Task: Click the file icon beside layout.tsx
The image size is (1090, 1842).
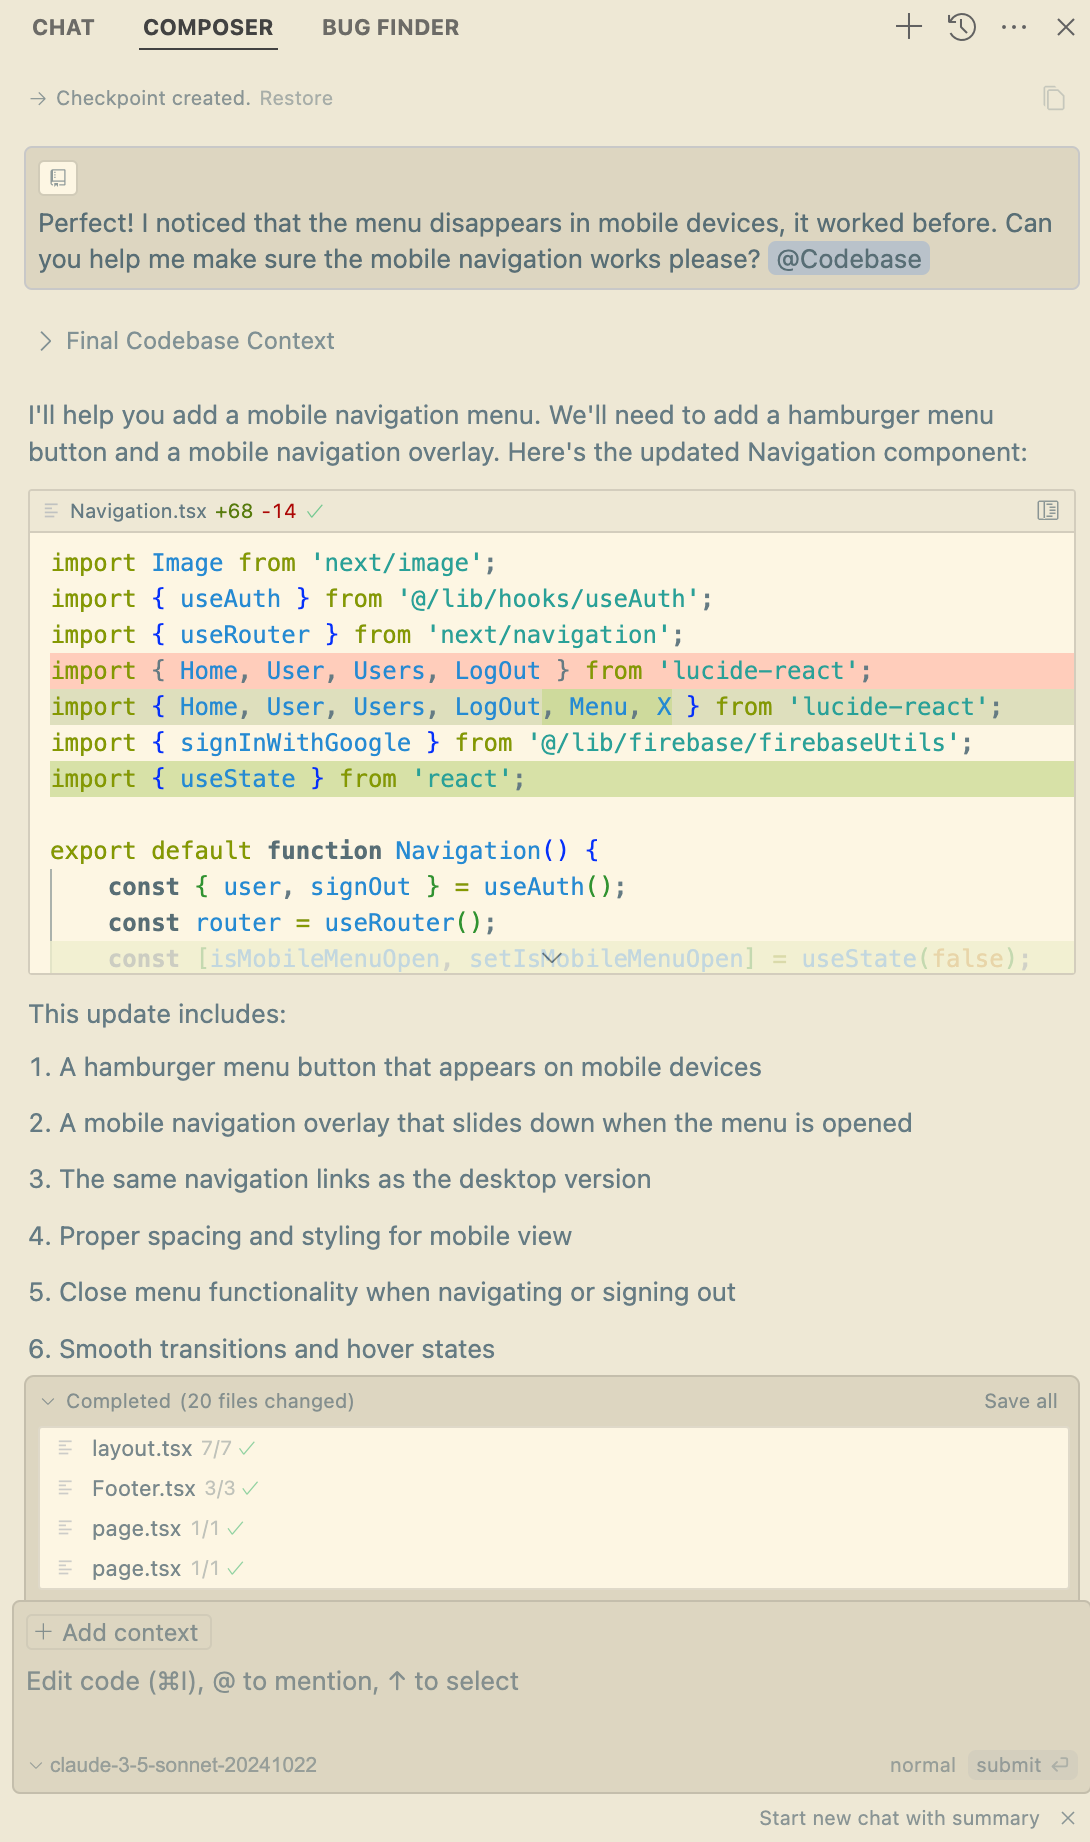Action: pyautogui.click(x=65, y=1448)
